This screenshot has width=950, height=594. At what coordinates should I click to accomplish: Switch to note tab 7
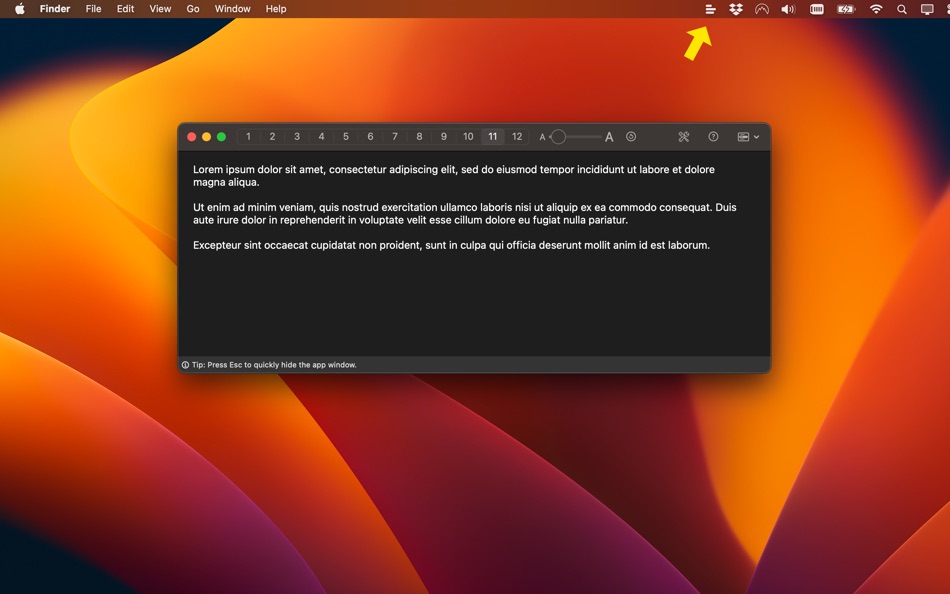coord(394,137)
